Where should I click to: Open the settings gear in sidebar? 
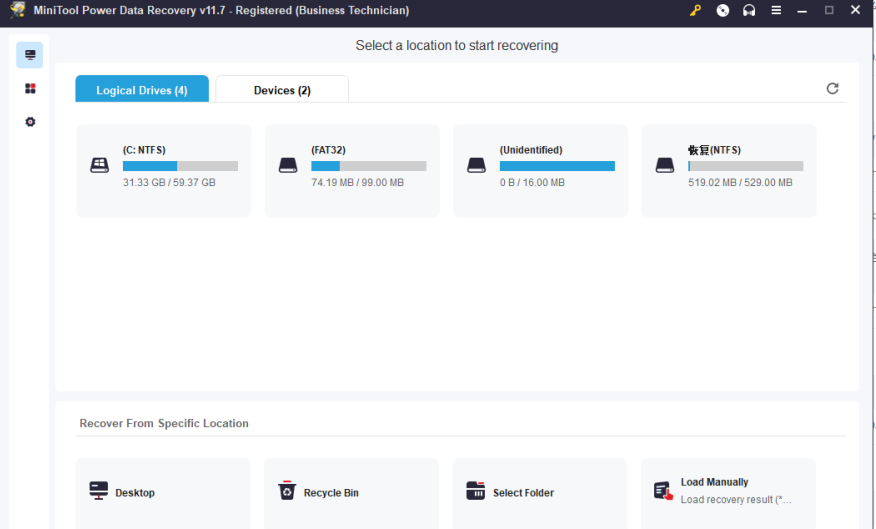(30, 122)
